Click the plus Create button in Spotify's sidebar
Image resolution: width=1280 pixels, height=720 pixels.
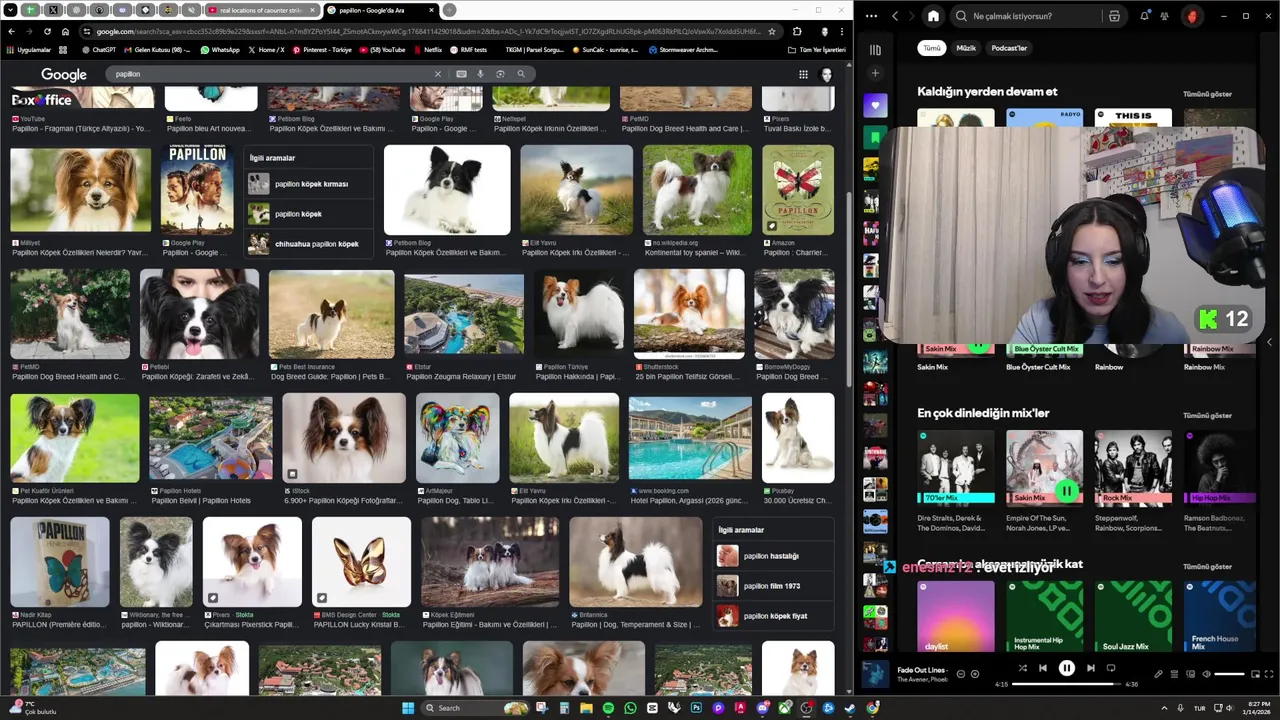coord(875,73)
